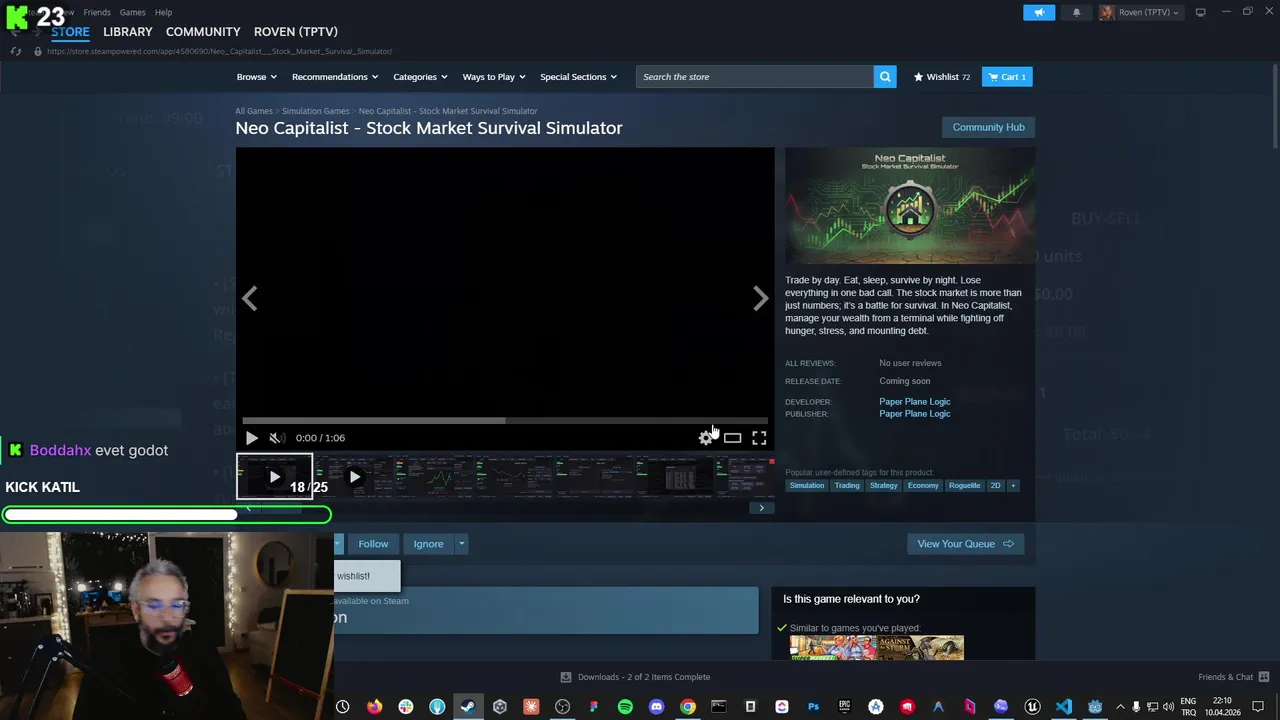Open Wishlist with 72 items
Screen dimensions: 1280x720
coord(942,77)
